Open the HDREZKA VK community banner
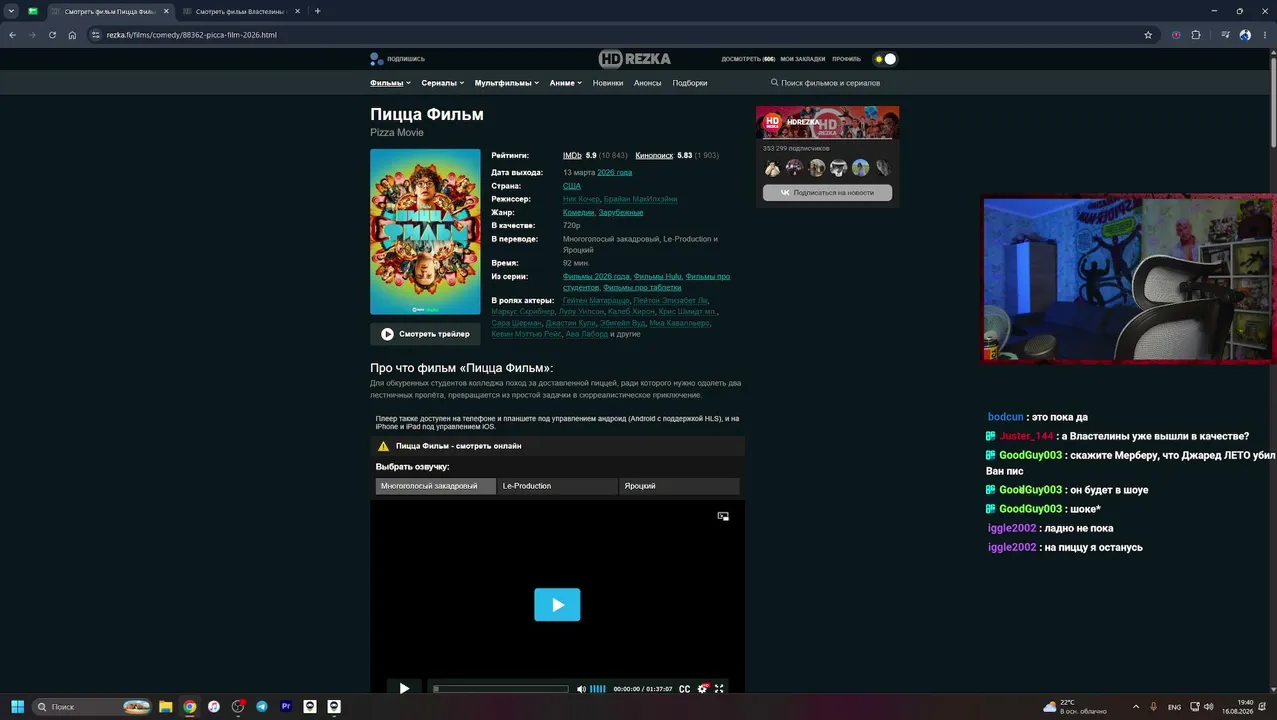1277x720 pixels. [827, 122]
